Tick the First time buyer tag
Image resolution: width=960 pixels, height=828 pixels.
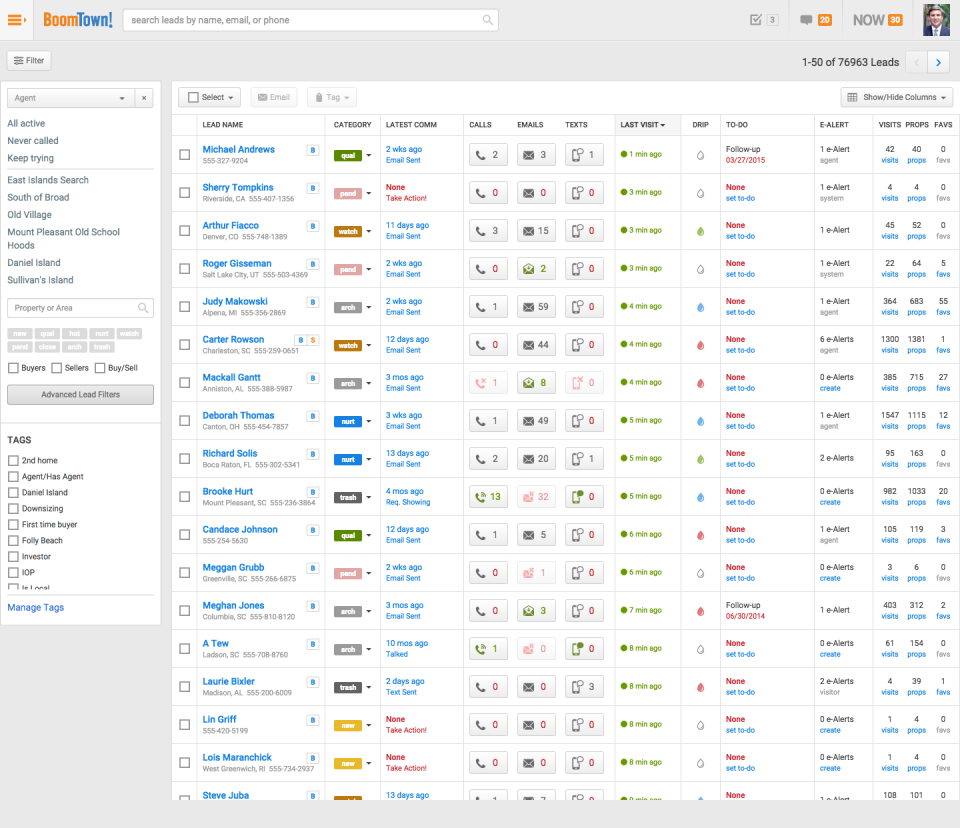pos(13,525)
